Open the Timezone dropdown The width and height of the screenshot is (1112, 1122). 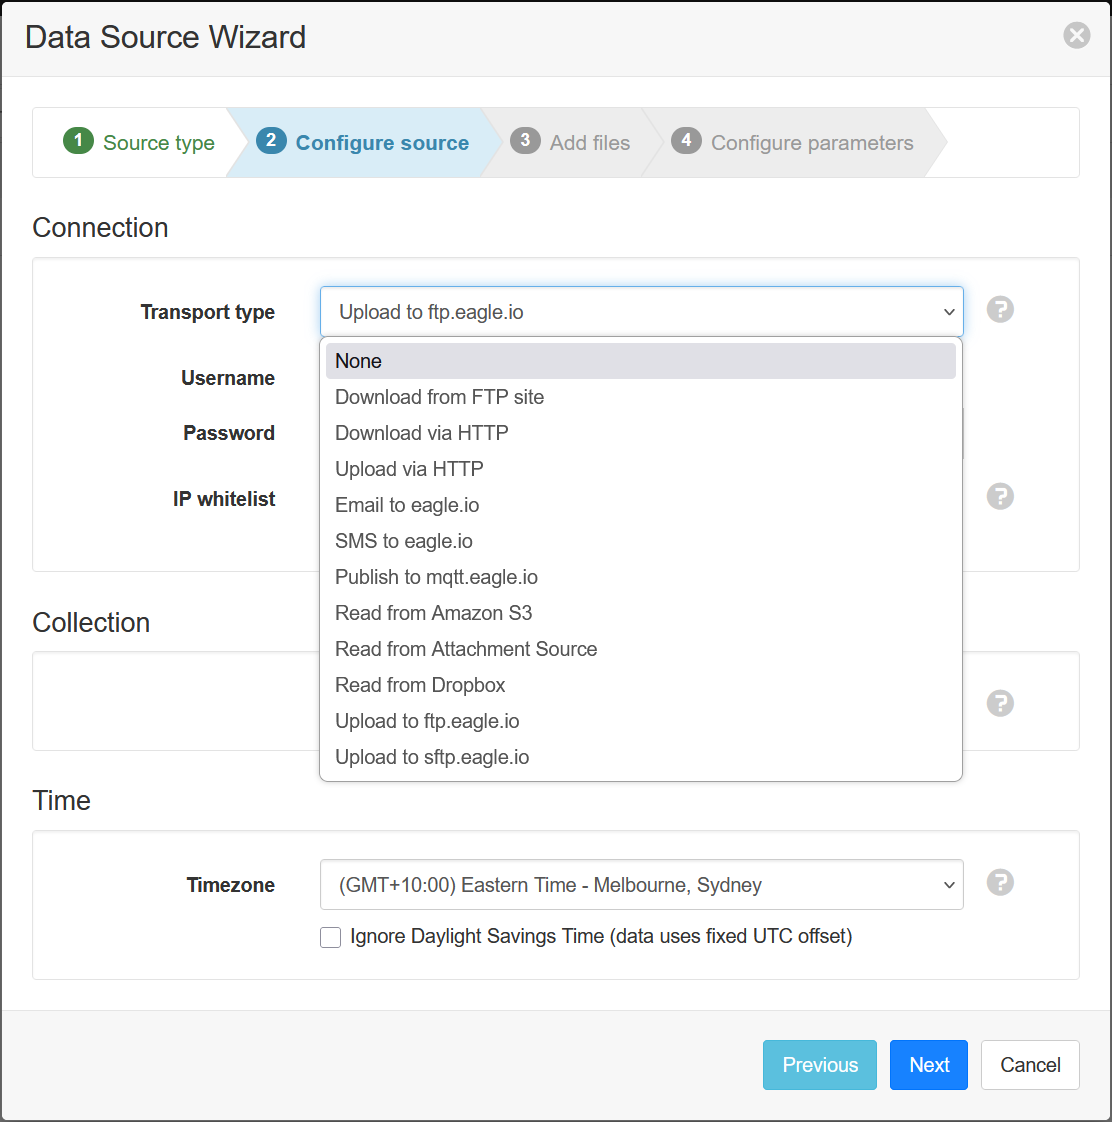click(x=641, y=885)
